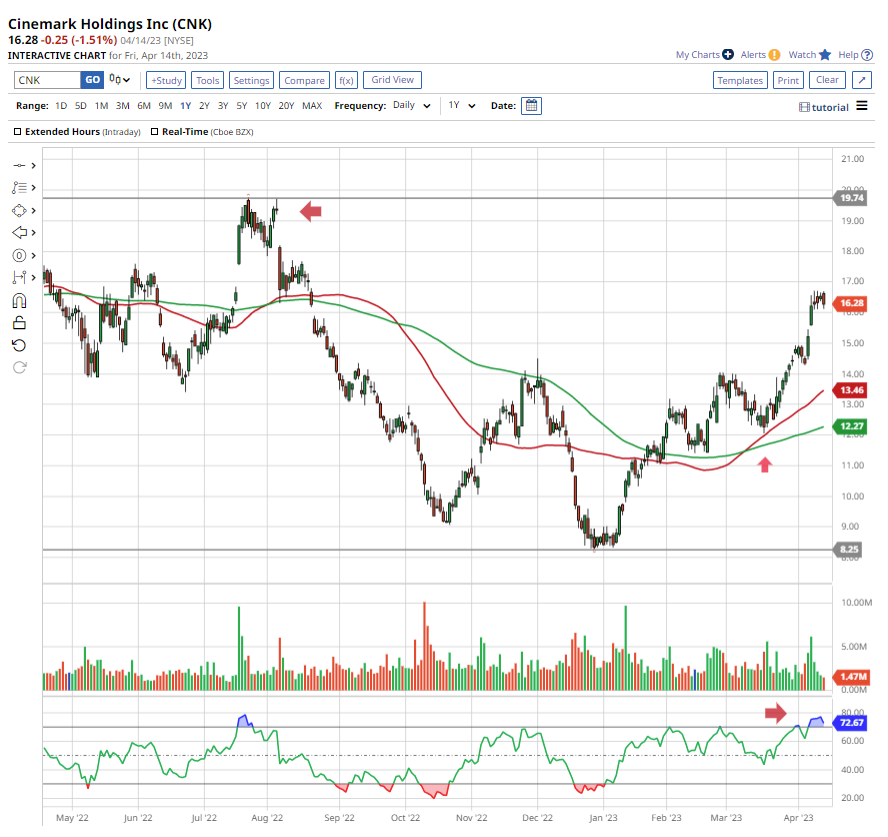Viewport: 888px width, 837px height.
Task: Click the 12.27 green moving average tag
Action: (x=850, y=426)
